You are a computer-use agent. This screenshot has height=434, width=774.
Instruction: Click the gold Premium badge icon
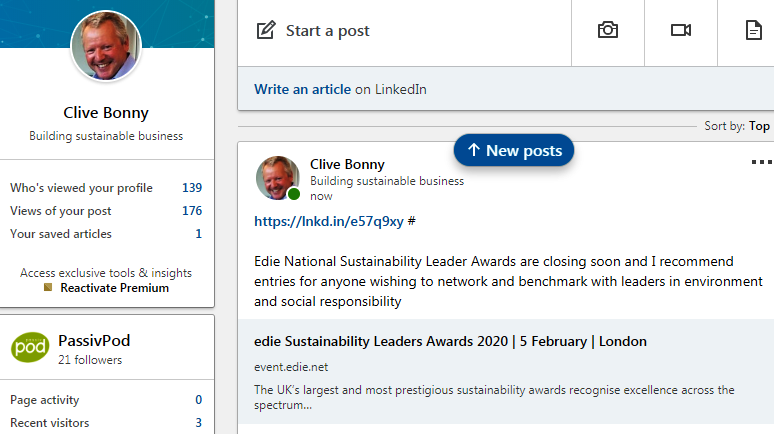[48, 287]
